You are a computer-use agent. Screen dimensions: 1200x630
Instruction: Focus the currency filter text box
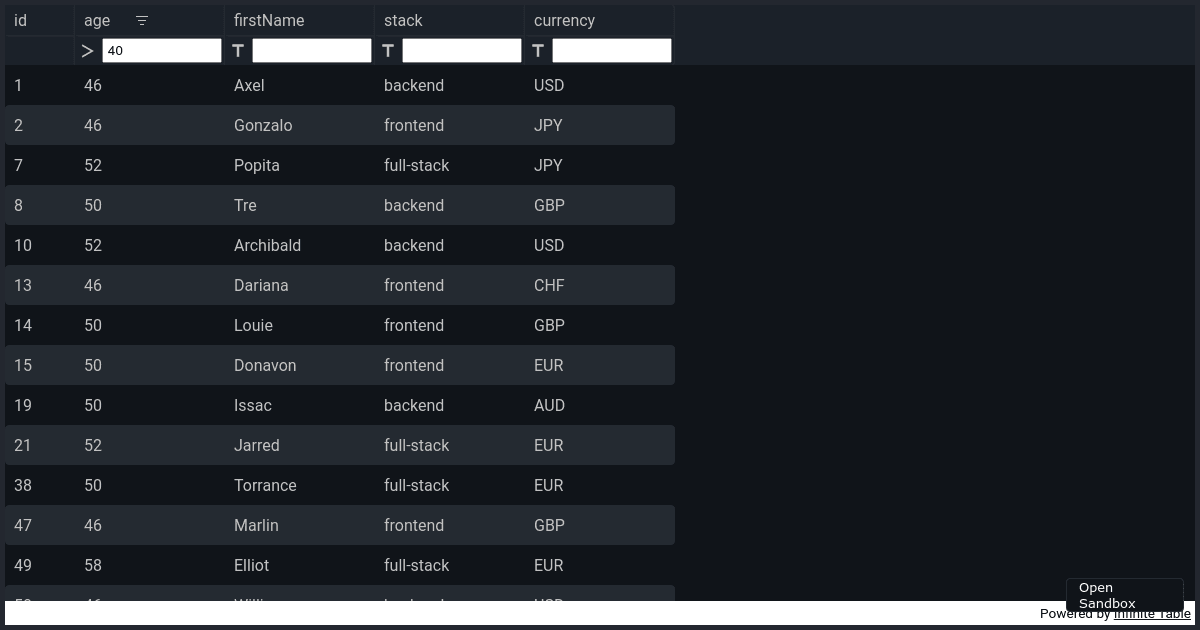[612, 50]
